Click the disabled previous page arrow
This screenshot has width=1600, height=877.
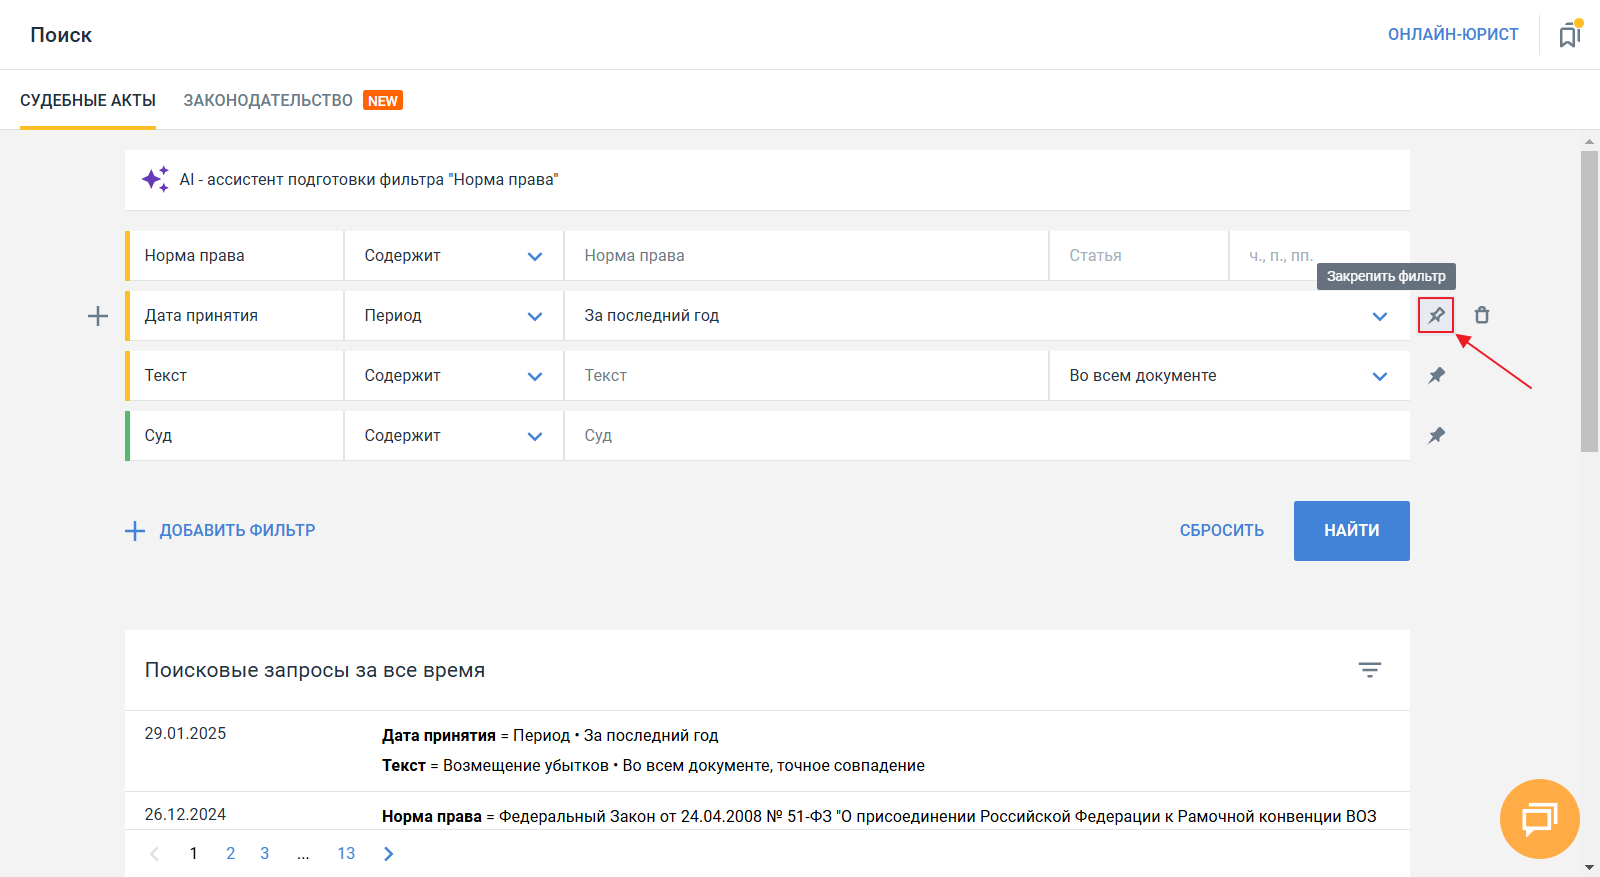(154, 853)
